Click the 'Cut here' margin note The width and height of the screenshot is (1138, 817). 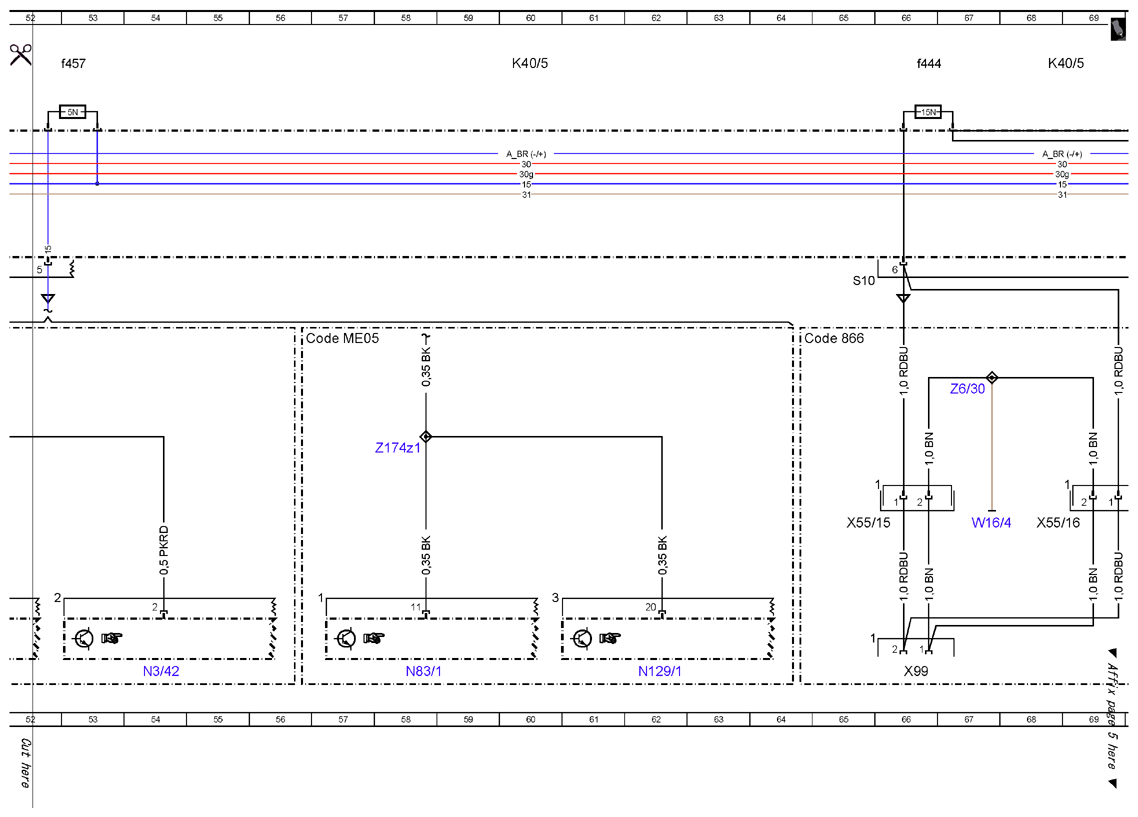click(x=25, y=763)
